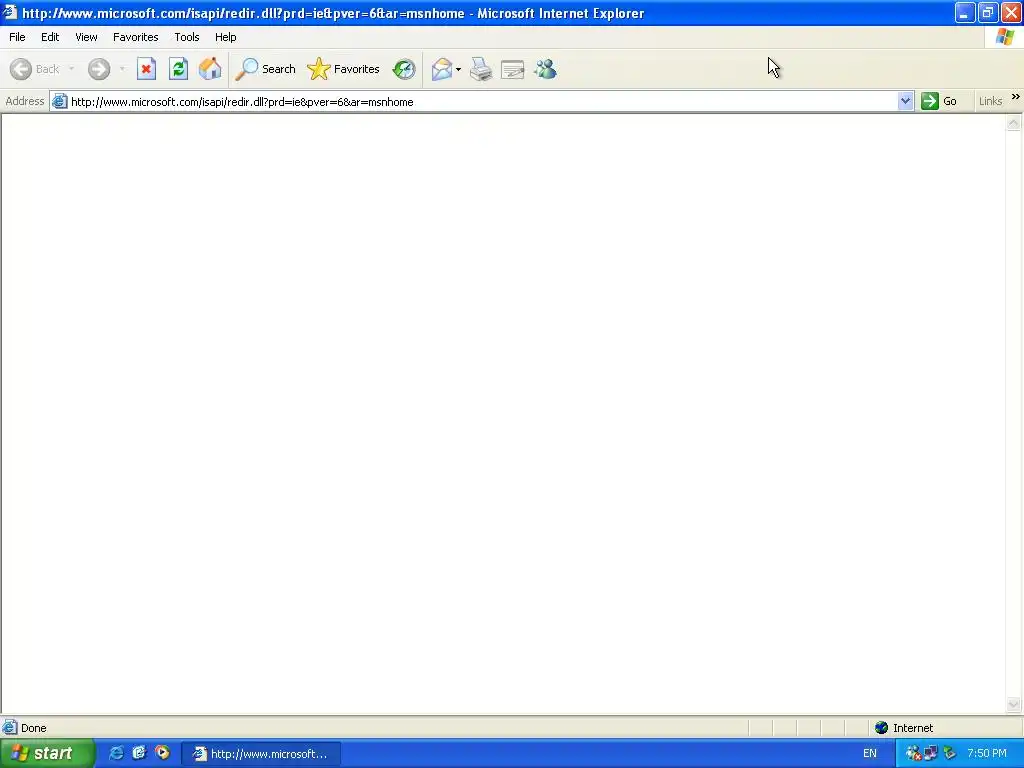This screenshot has height=768, width=1024.
Task: Click the Go button
Action: [939, 101]
